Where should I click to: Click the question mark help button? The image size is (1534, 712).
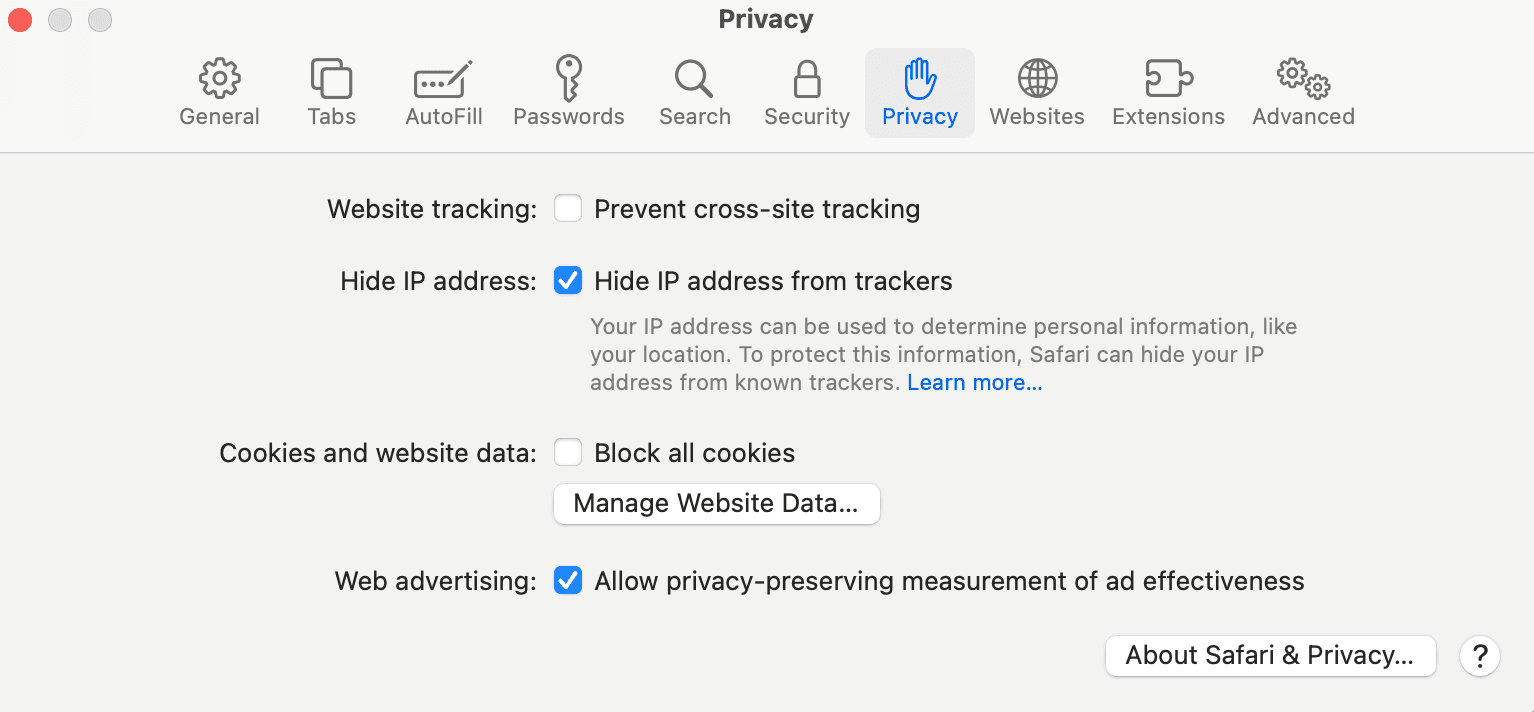1479,656
